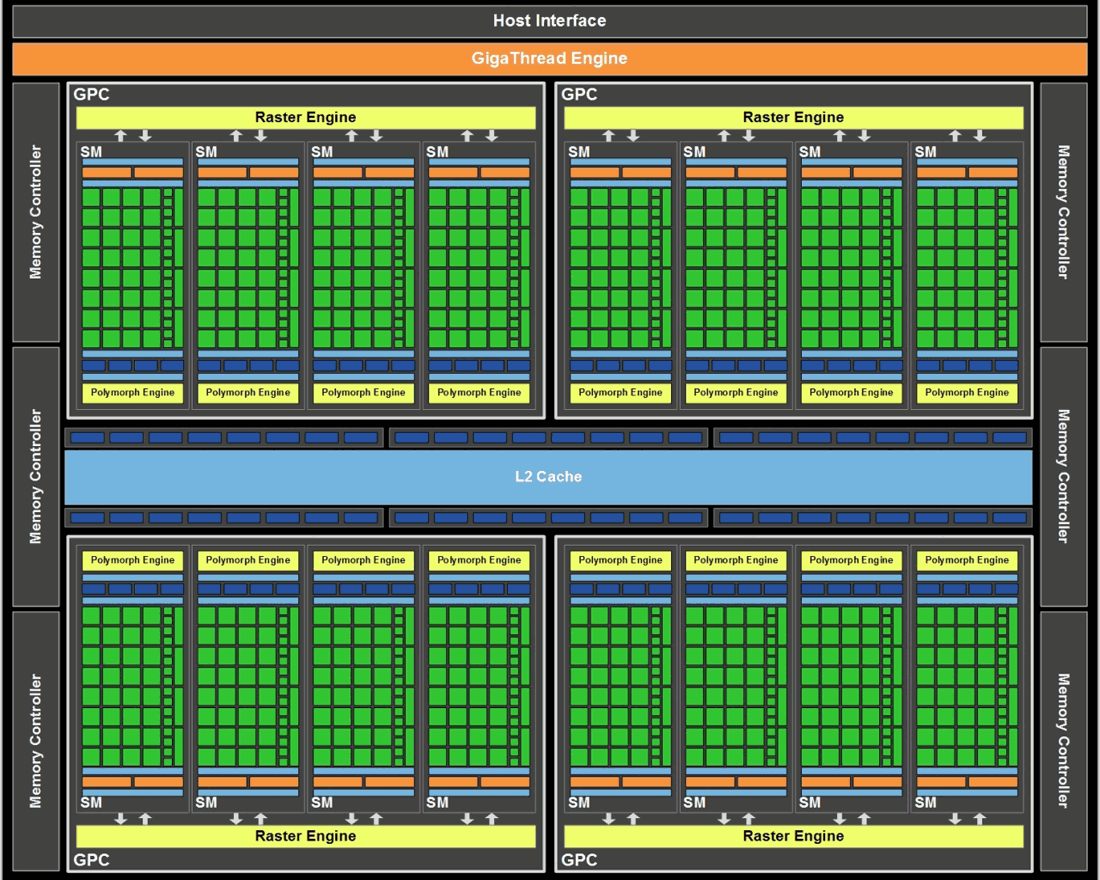This screenshot has width=1100, height=880.
Task: Click the lower-right Memory Controller block
Action: click(1063, 741)
